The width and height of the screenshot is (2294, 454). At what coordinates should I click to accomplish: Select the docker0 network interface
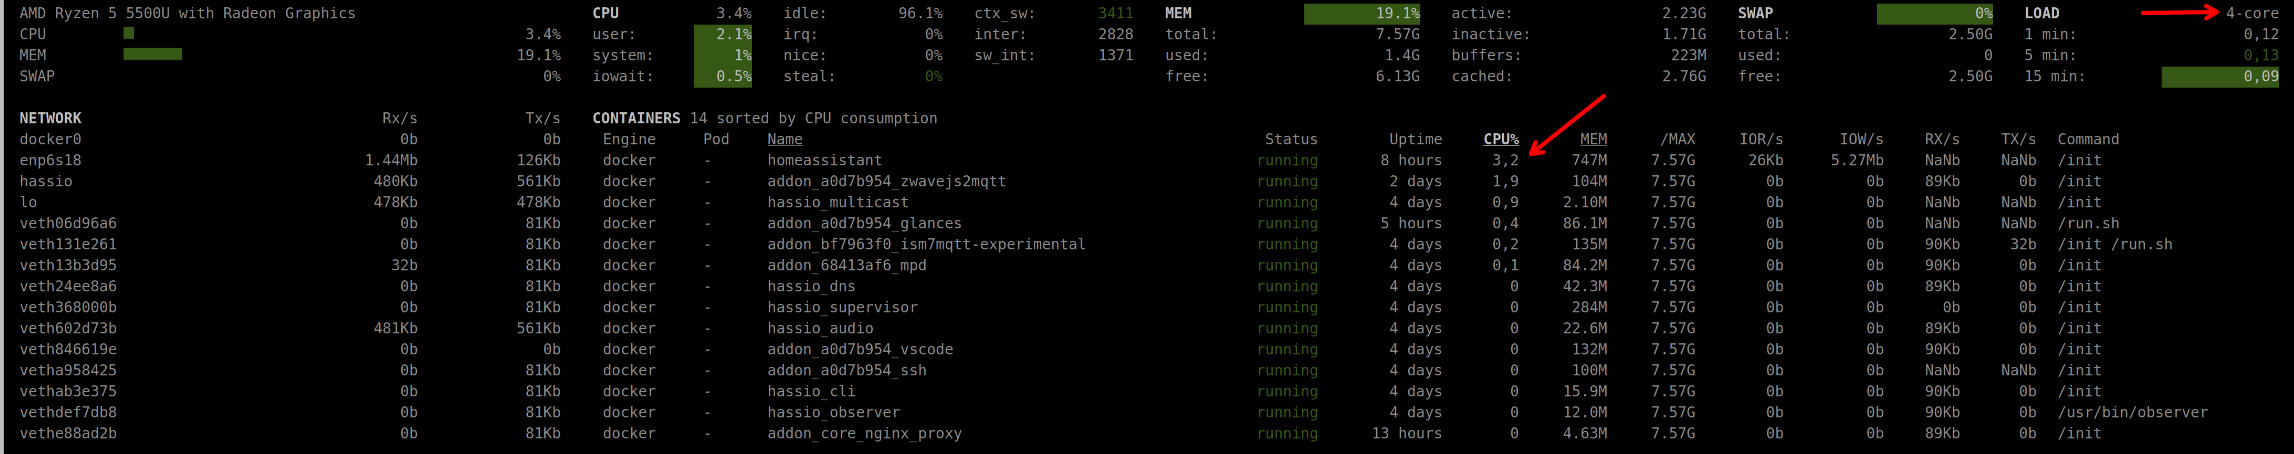click(x=50, y=139)
